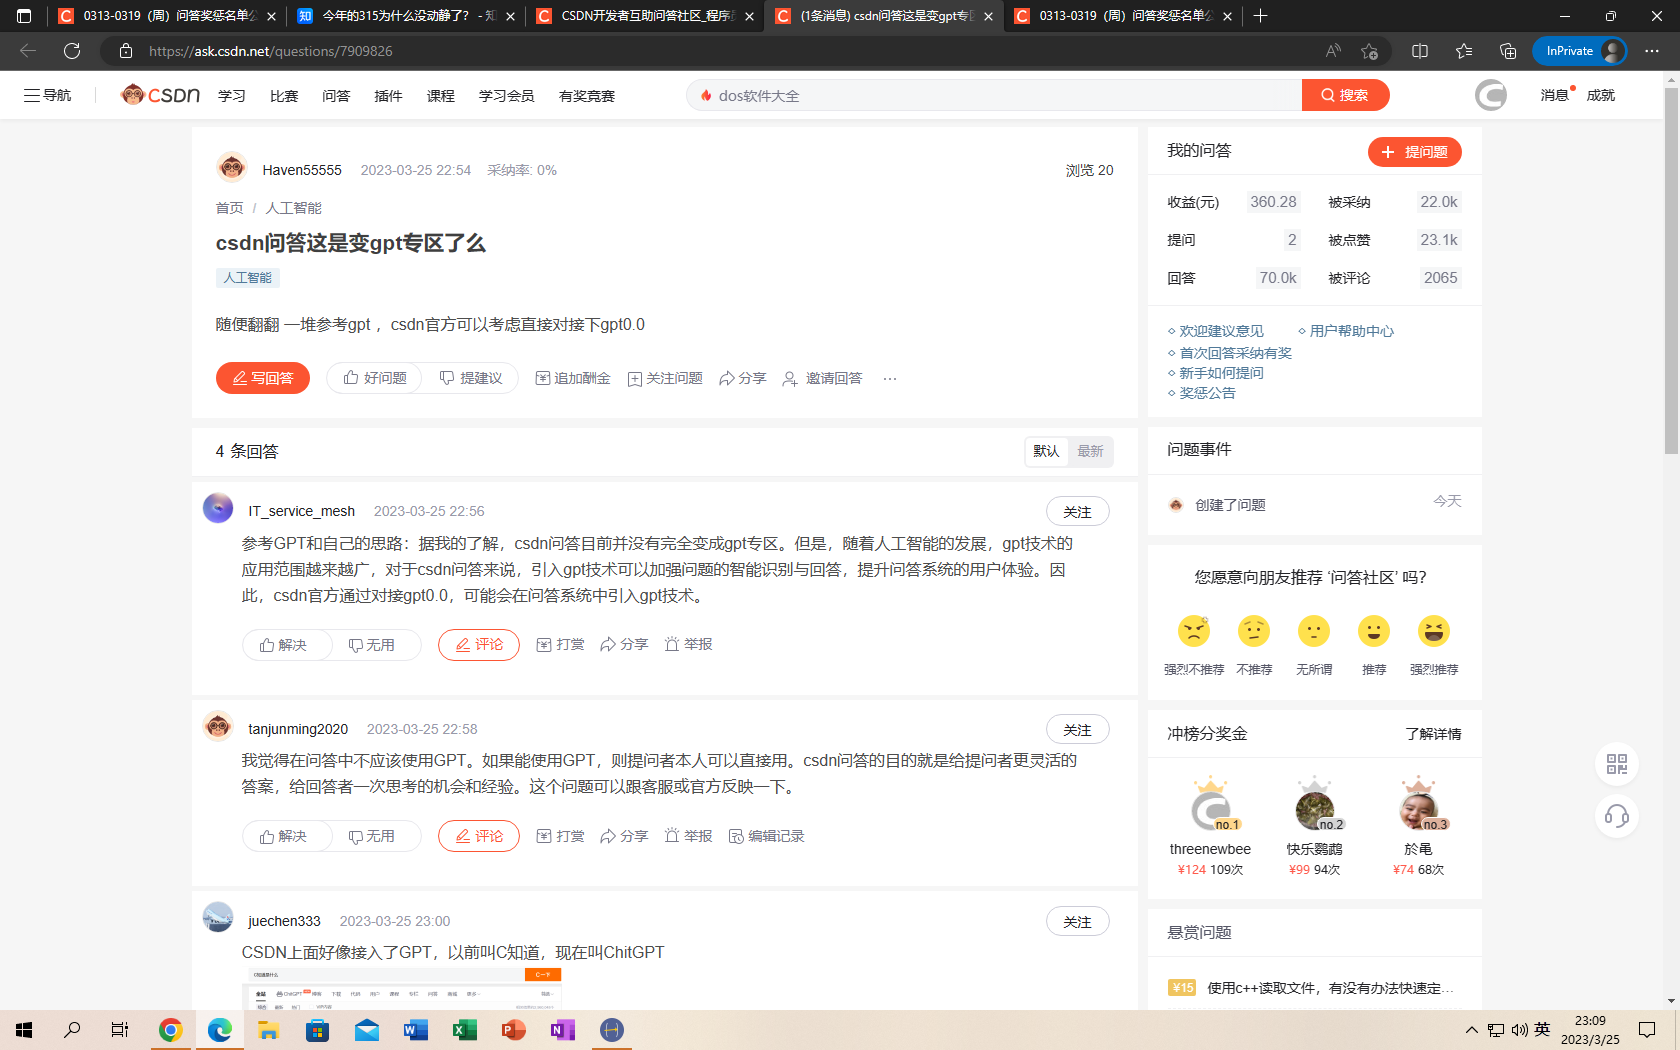Sort answers by 最新
This screenshot has width=1680, height=1050.
[1090, 451]
